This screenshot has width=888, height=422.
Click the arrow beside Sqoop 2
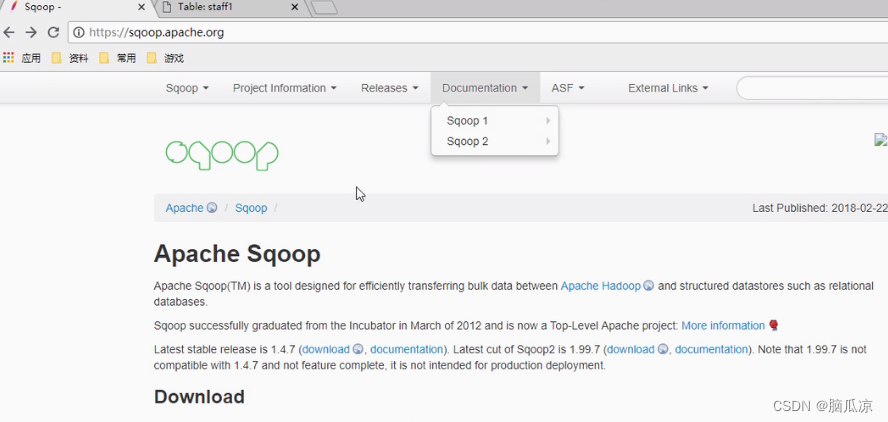pos(548,141)
